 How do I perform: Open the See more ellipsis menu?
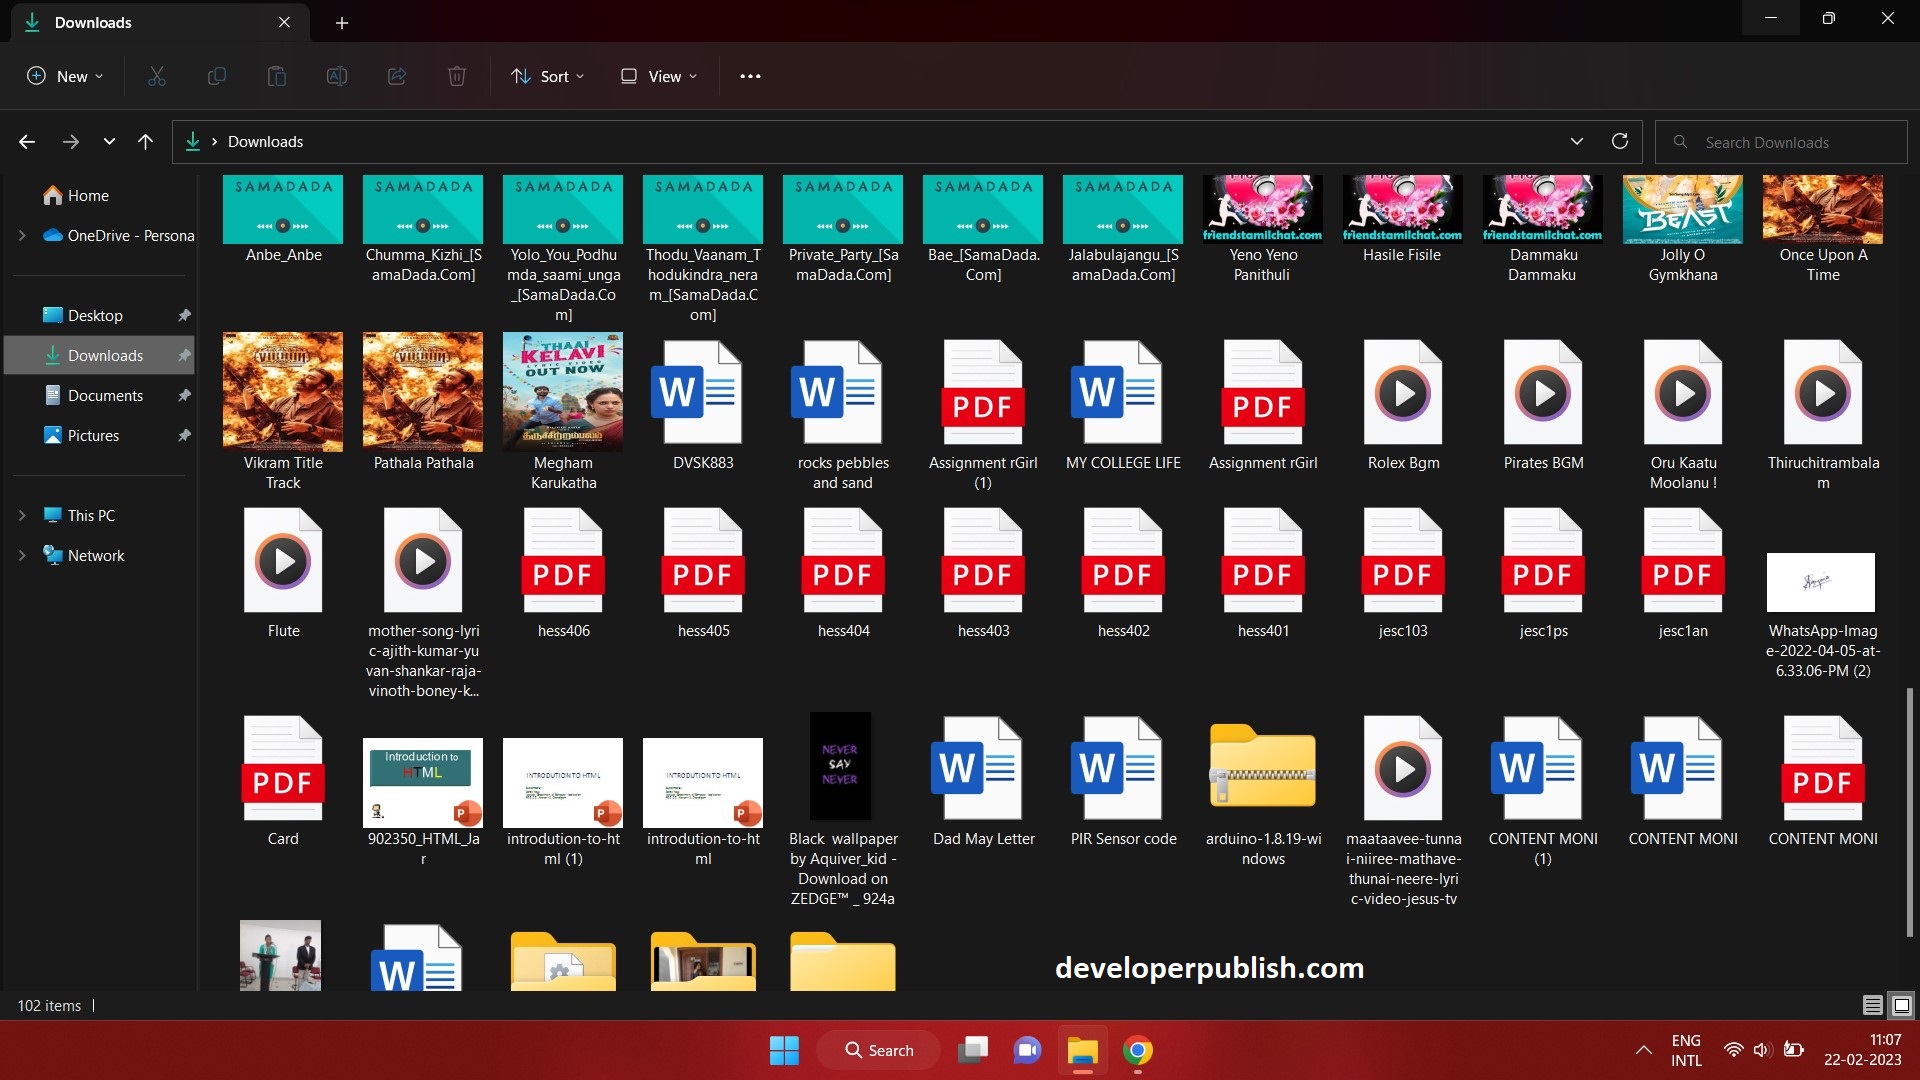coord(750,76)
